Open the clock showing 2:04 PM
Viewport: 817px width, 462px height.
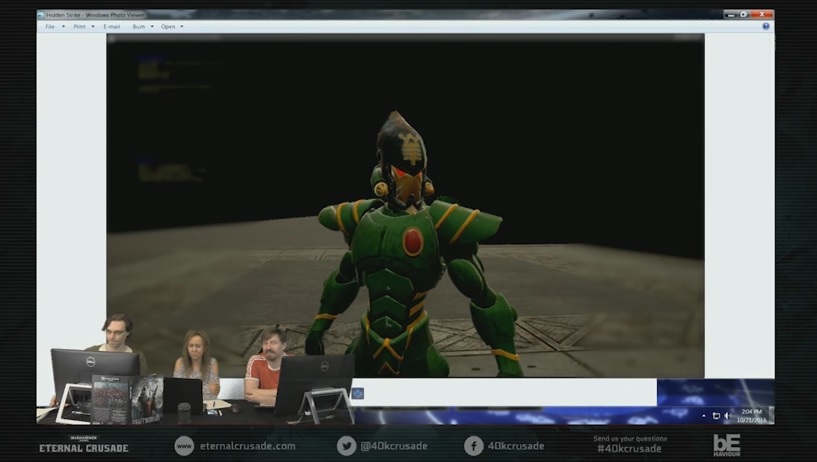point(751,416)
